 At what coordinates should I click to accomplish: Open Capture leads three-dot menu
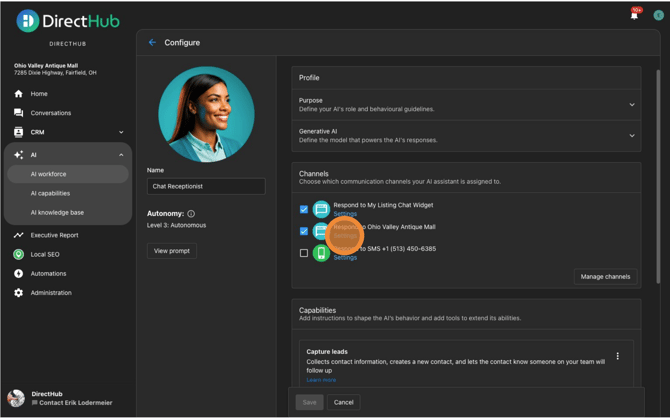(617, 356)
